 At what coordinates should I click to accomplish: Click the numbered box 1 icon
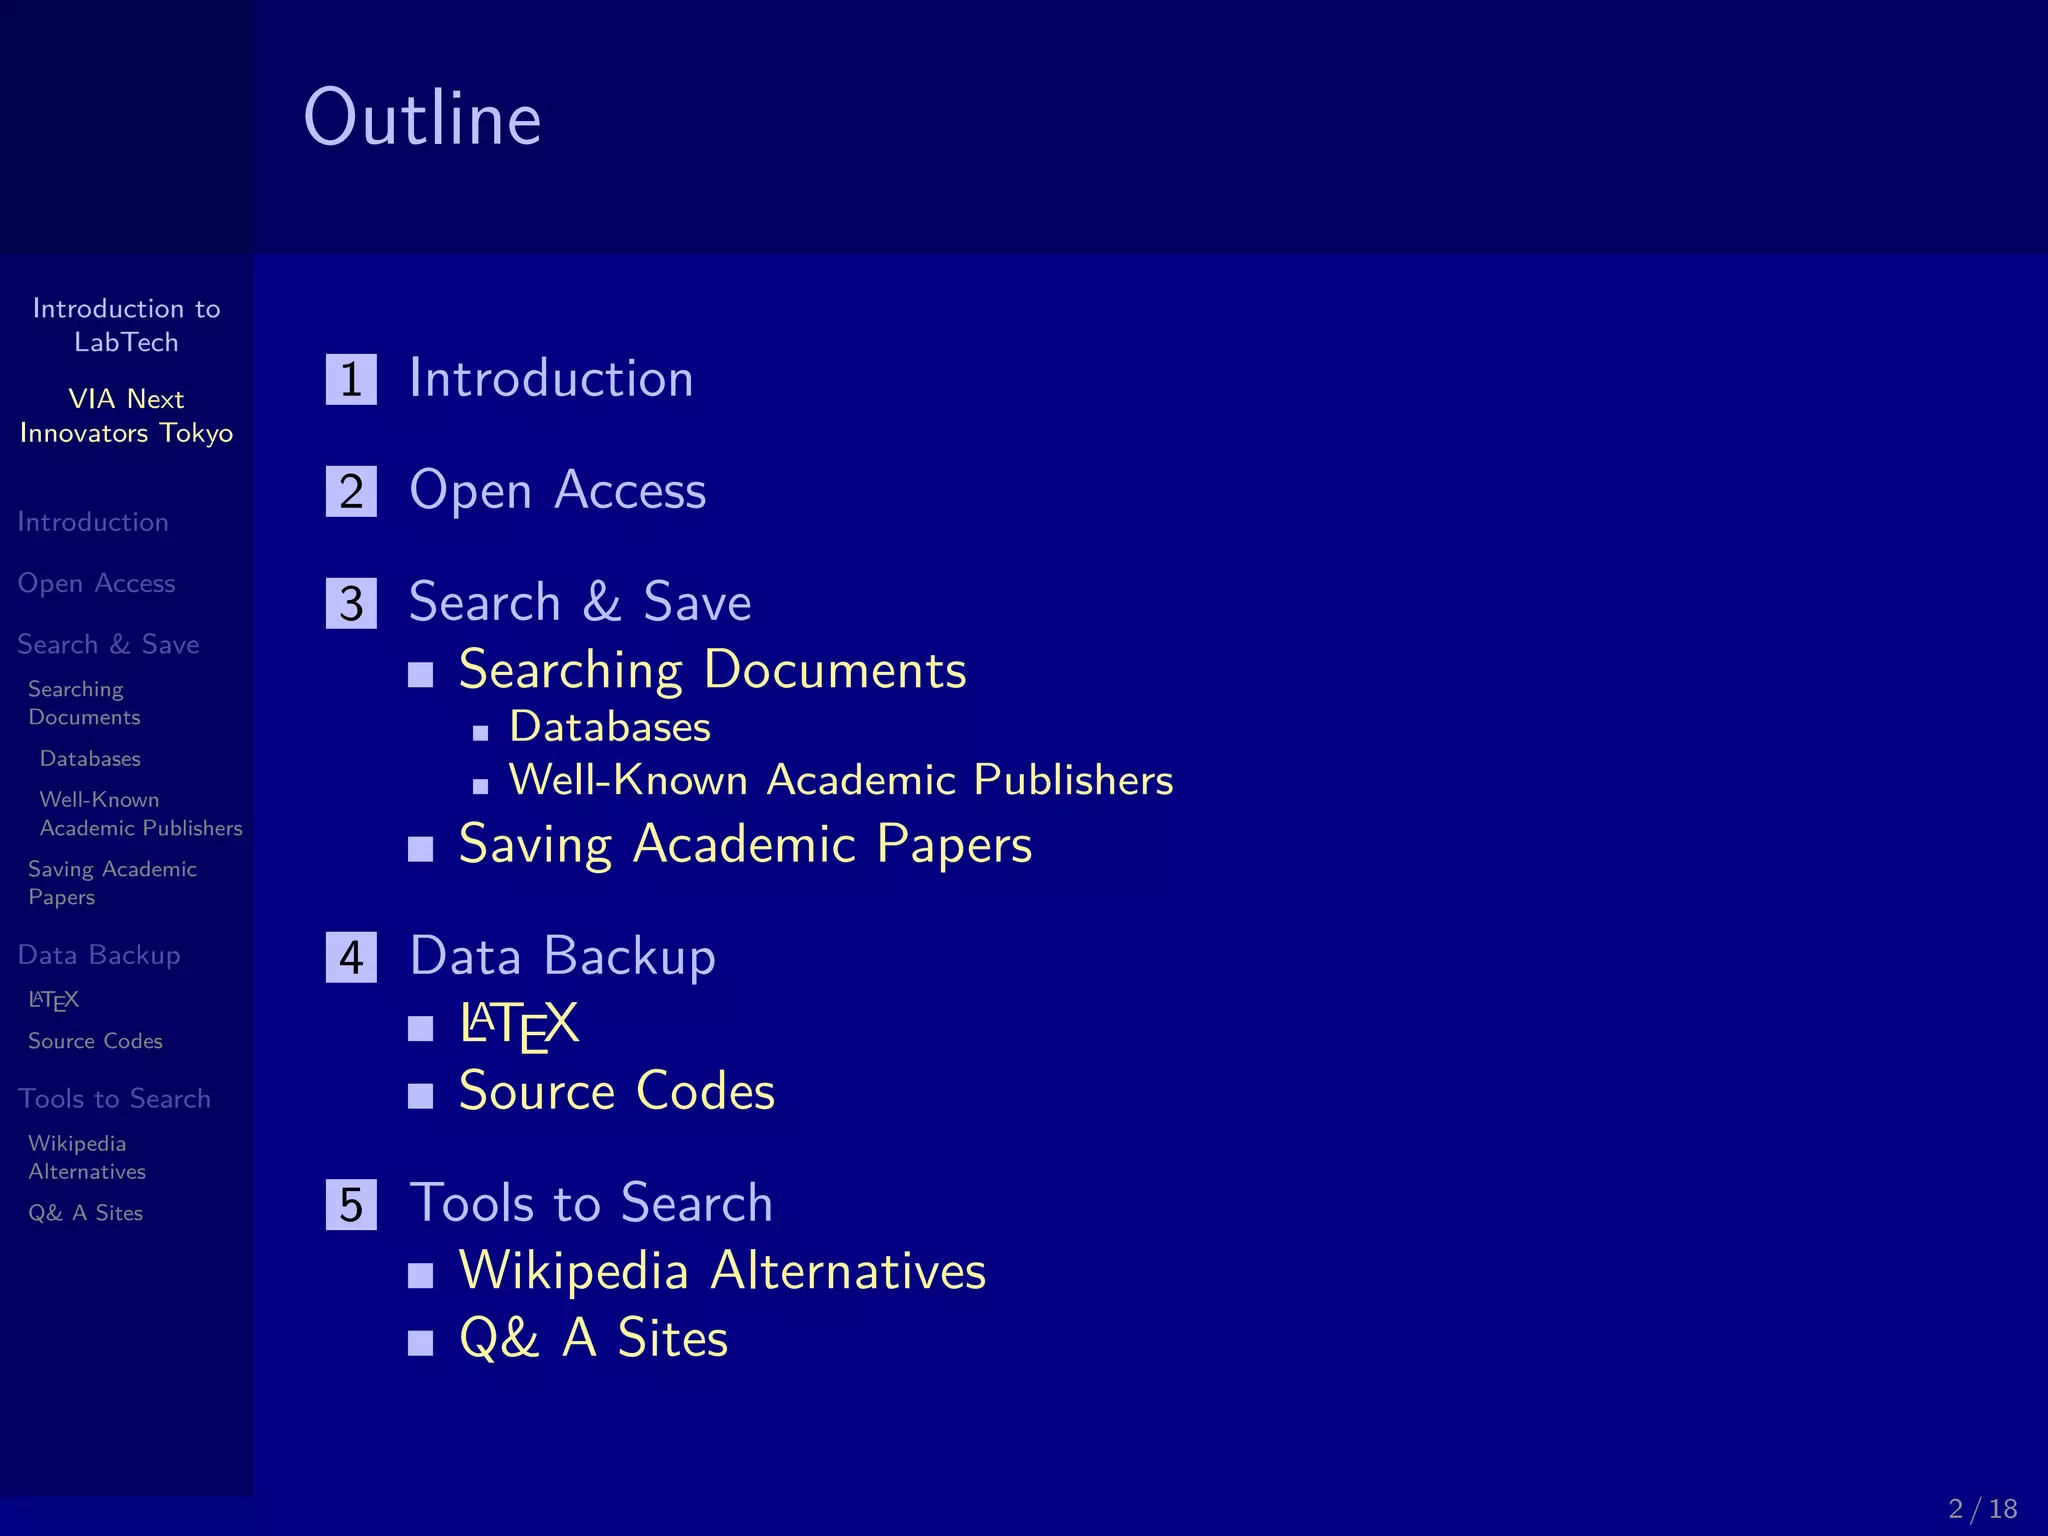click(351, 380)
